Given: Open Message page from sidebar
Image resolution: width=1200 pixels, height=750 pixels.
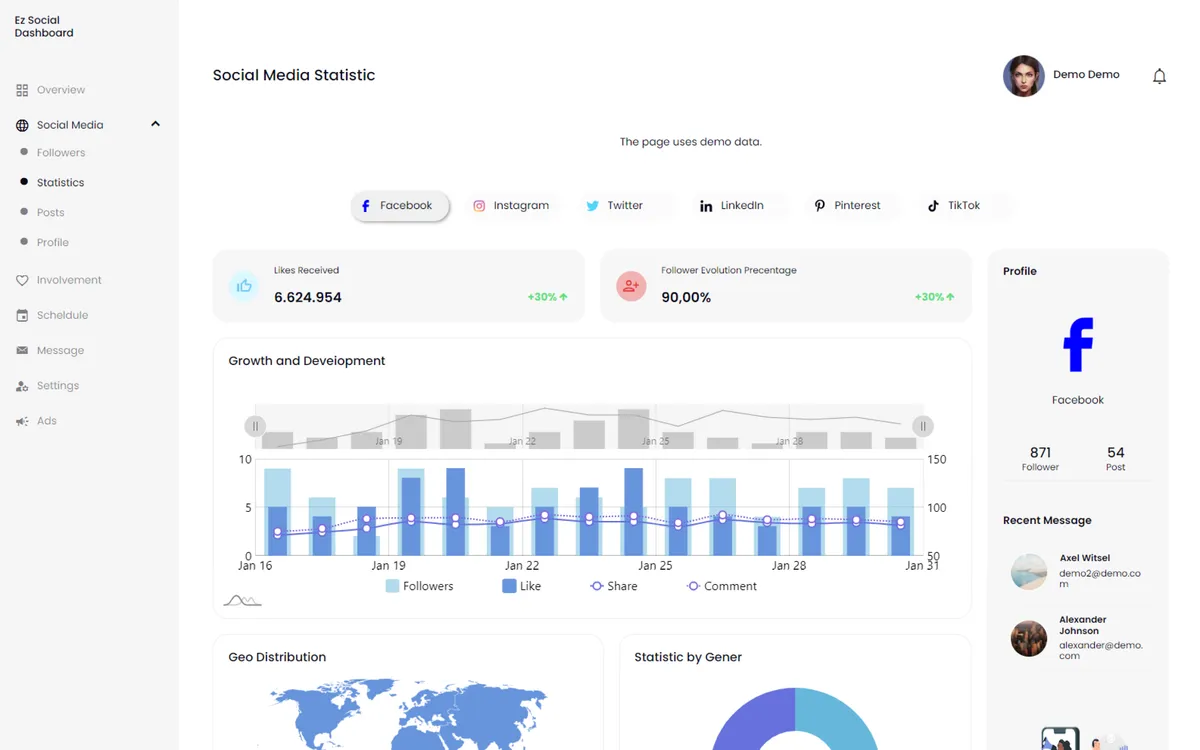Looking at the screenshot, I should pyautogui.click(x=60, y=351).
